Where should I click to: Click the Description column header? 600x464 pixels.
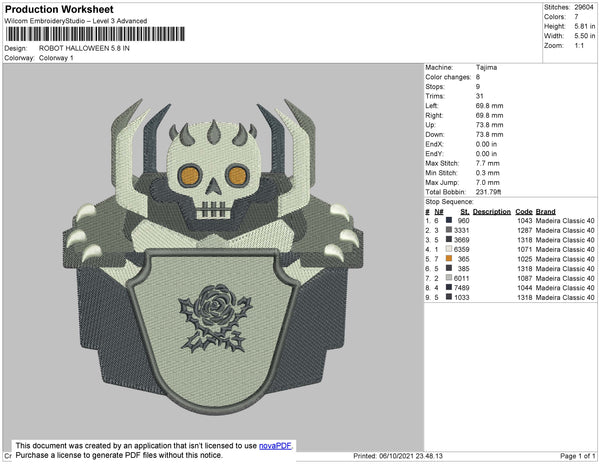tap(492, 212)
